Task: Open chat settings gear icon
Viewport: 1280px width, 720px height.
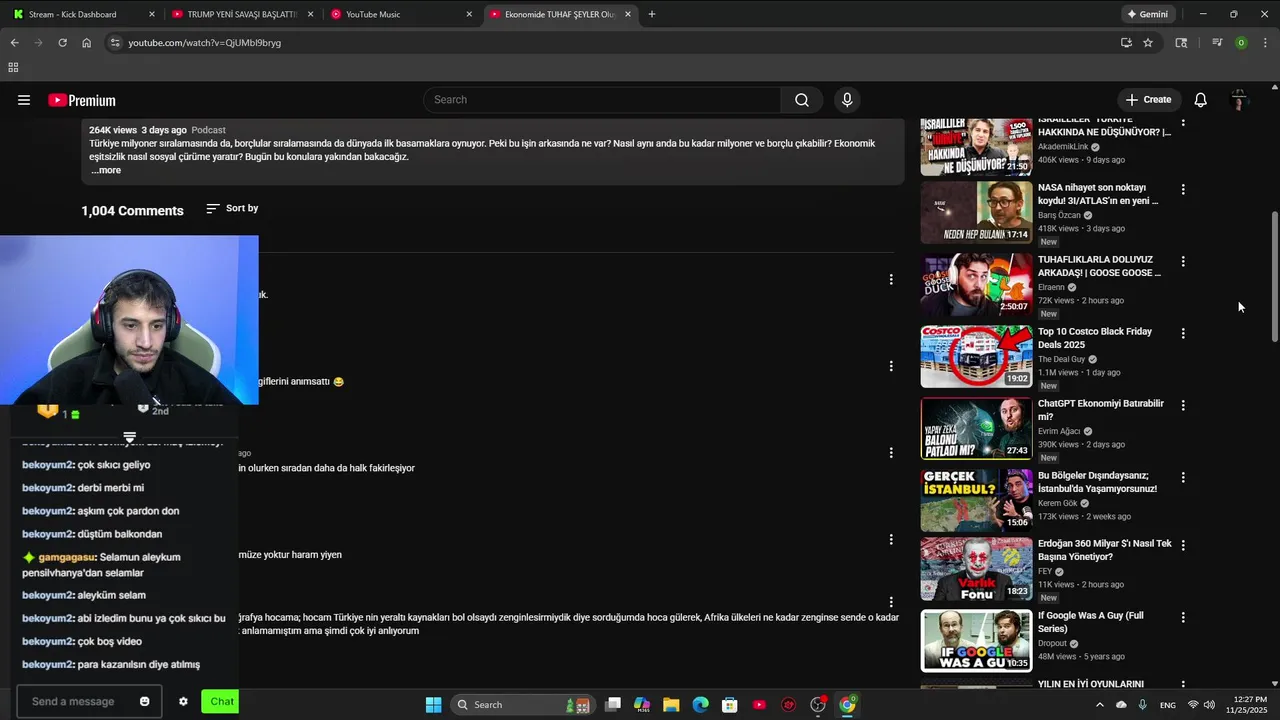Action: click(183, 701)
